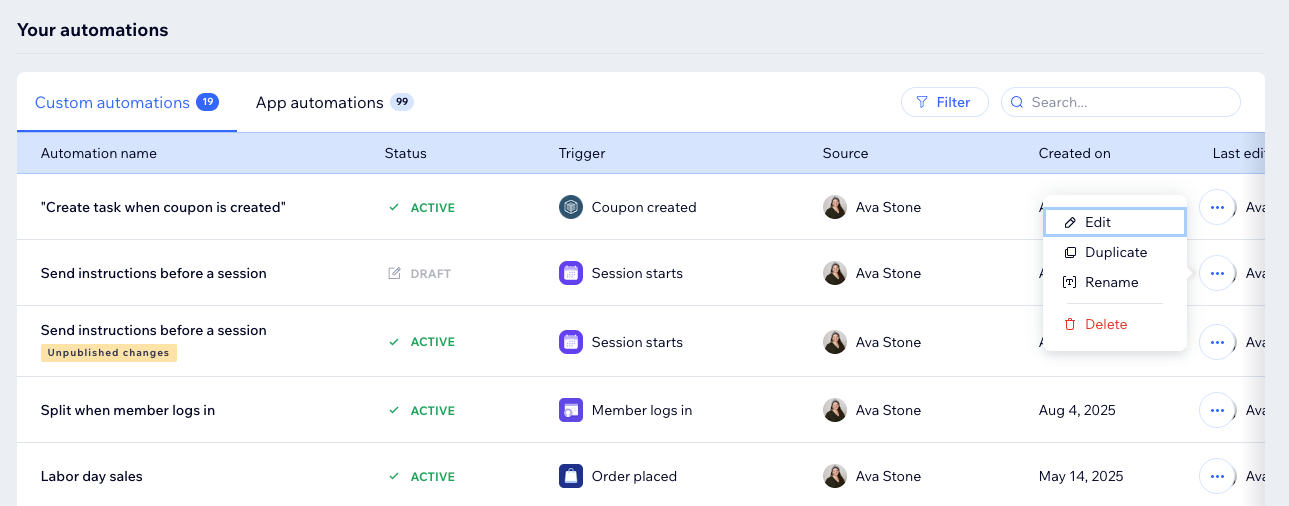Image resolution: width=1289 pixels, height=506 pixels.
Task: Open the Filter button
Action: (x=944, y=102)
